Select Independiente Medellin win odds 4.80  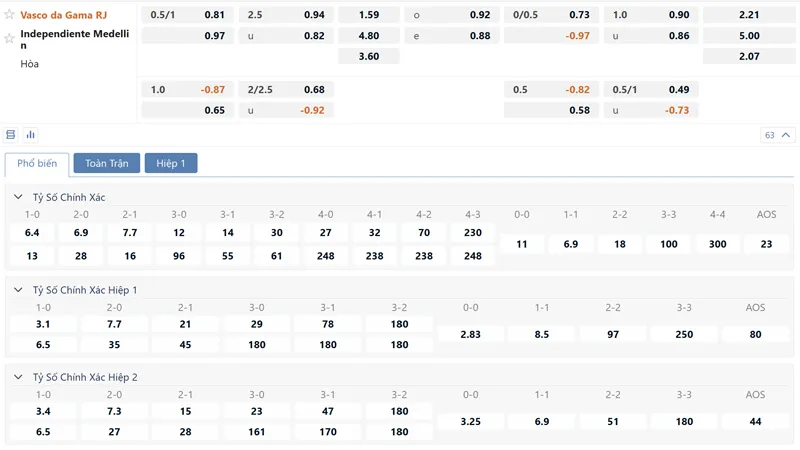[369, 36]
